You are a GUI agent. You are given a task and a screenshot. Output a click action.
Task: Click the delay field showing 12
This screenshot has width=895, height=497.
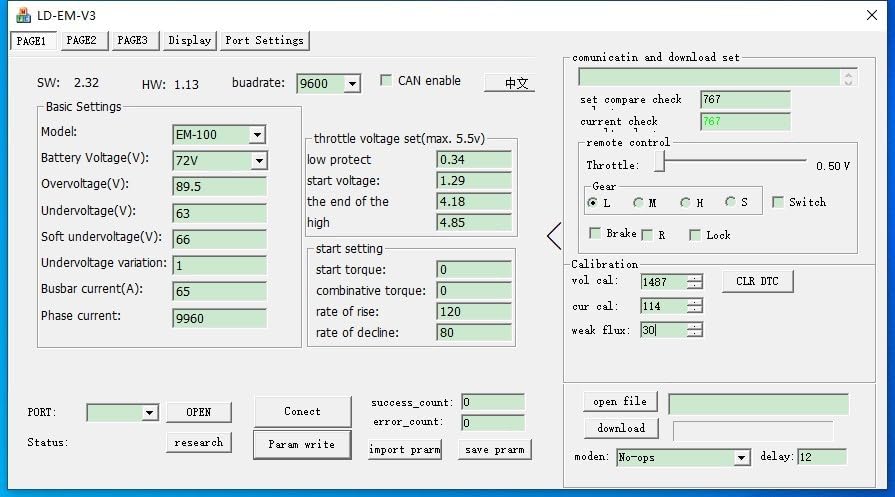pyautogui.click(x=822, y=457)
